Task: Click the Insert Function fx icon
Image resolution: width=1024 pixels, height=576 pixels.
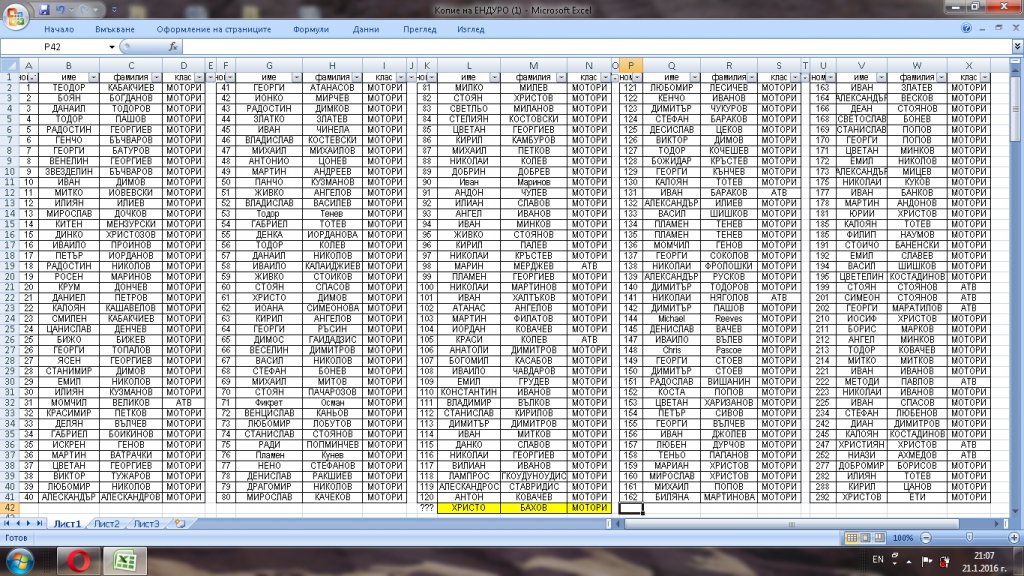Action: point(173,46)
